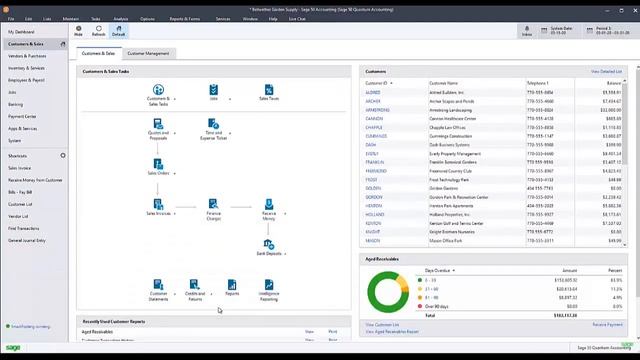Expand the Bank Deposits dropdown arrow
Screen dimensions: 640x360
(x=285, y=254)
